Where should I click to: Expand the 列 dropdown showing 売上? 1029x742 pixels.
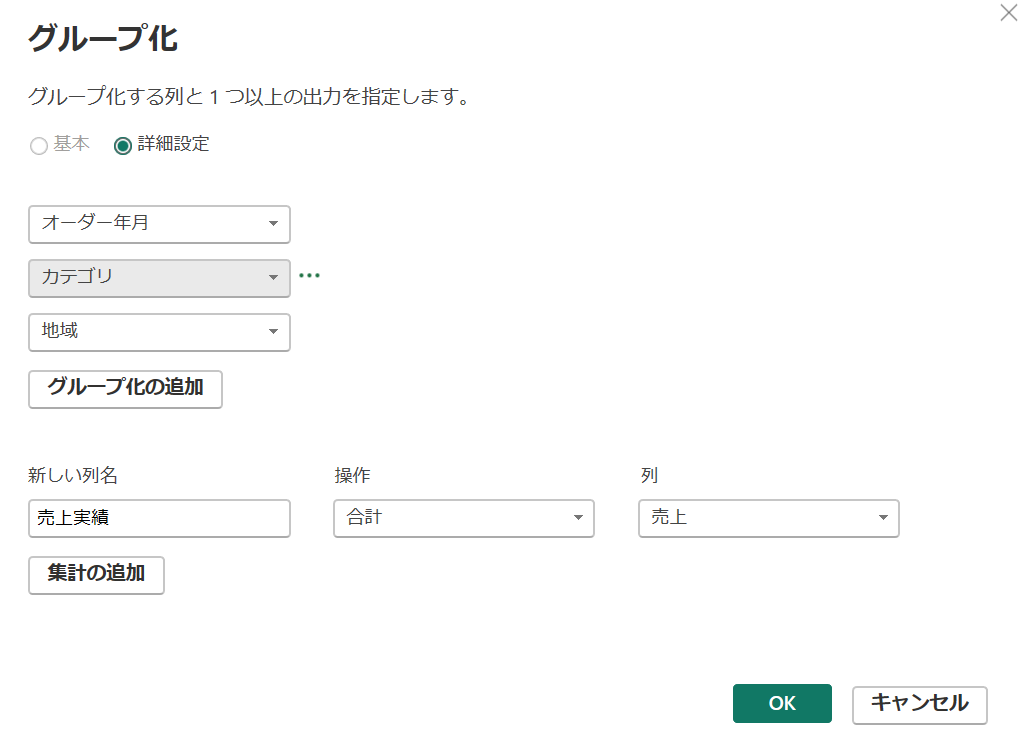click(x=768, y=518)
